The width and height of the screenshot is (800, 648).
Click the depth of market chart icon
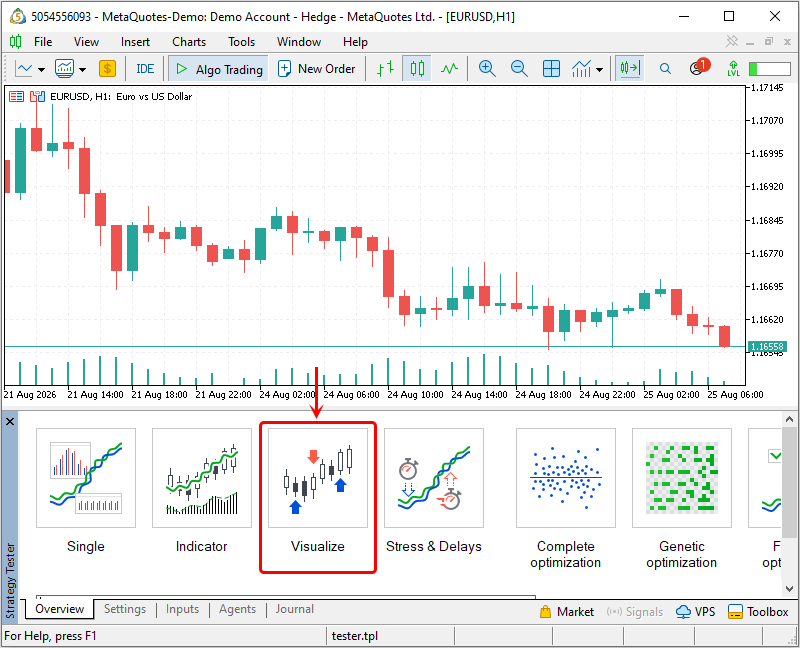point(37,96)
